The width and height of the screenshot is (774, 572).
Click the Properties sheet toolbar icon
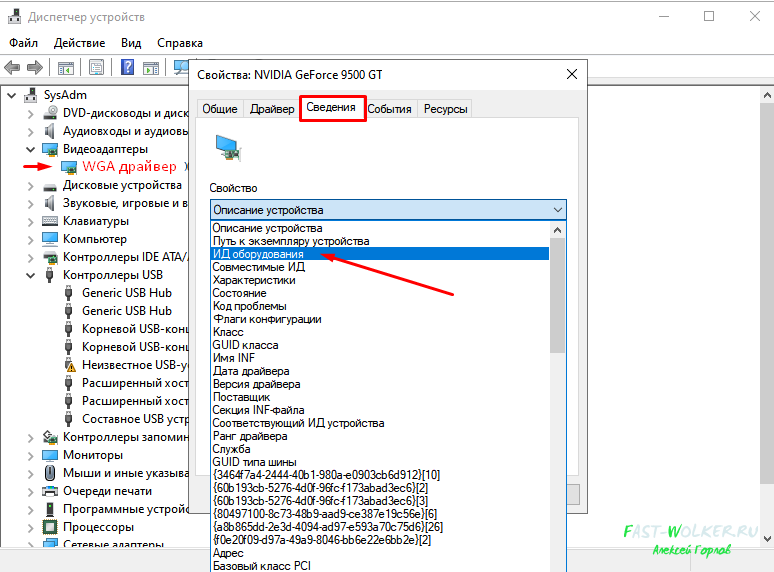(96, 67)
